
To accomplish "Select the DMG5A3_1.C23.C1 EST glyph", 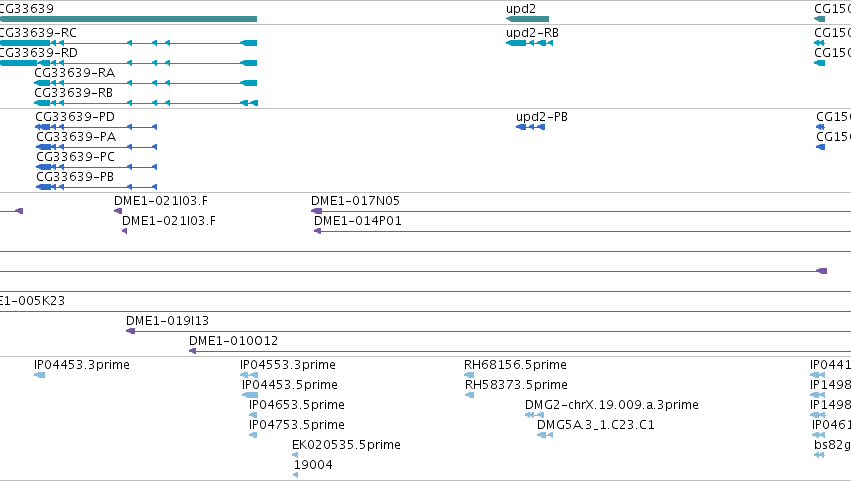I will coord(545,435).
